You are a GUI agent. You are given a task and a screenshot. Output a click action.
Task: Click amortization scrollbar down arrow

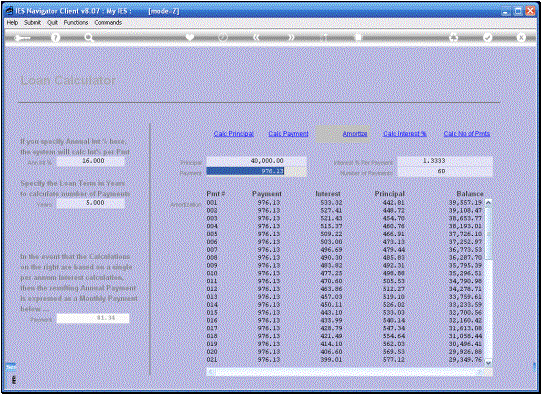tap(488, 362)
